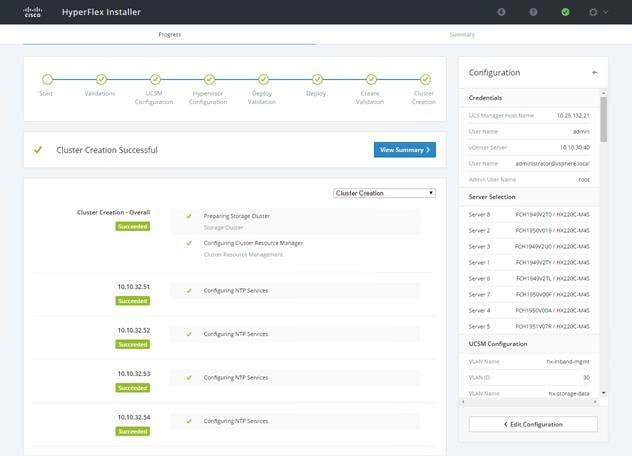The image size is (632, 456).
Task: Select the UCSM Configuration step circle
Action: point(155,79)
